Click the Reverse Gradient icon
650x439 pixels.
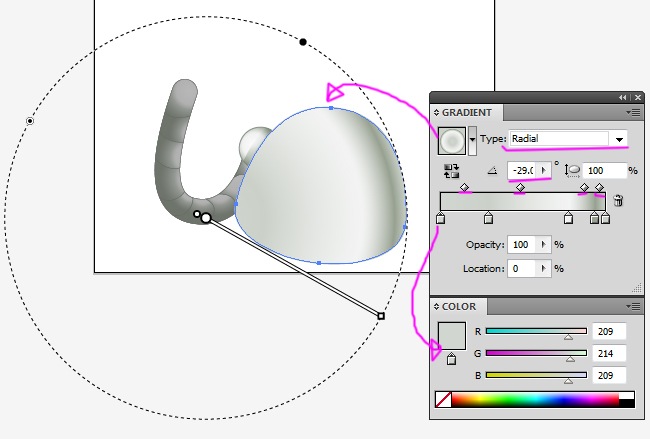pyautogui.click(x=451, y=171)
